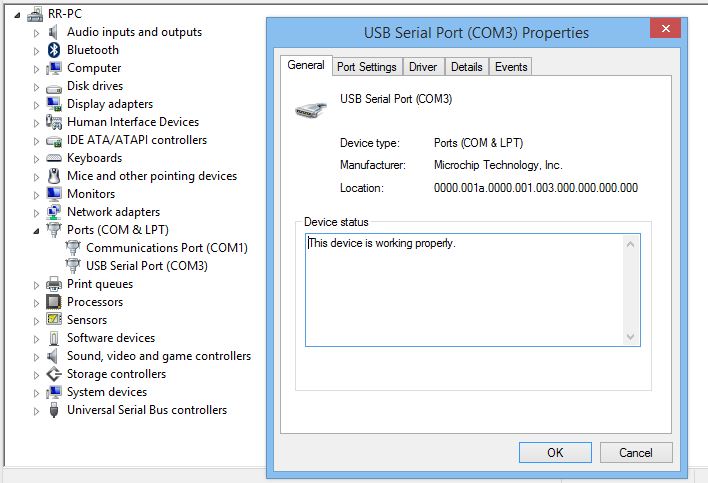
Task: Click the Processors category icon
Action: pyautogui.click(x=55, y=302)
